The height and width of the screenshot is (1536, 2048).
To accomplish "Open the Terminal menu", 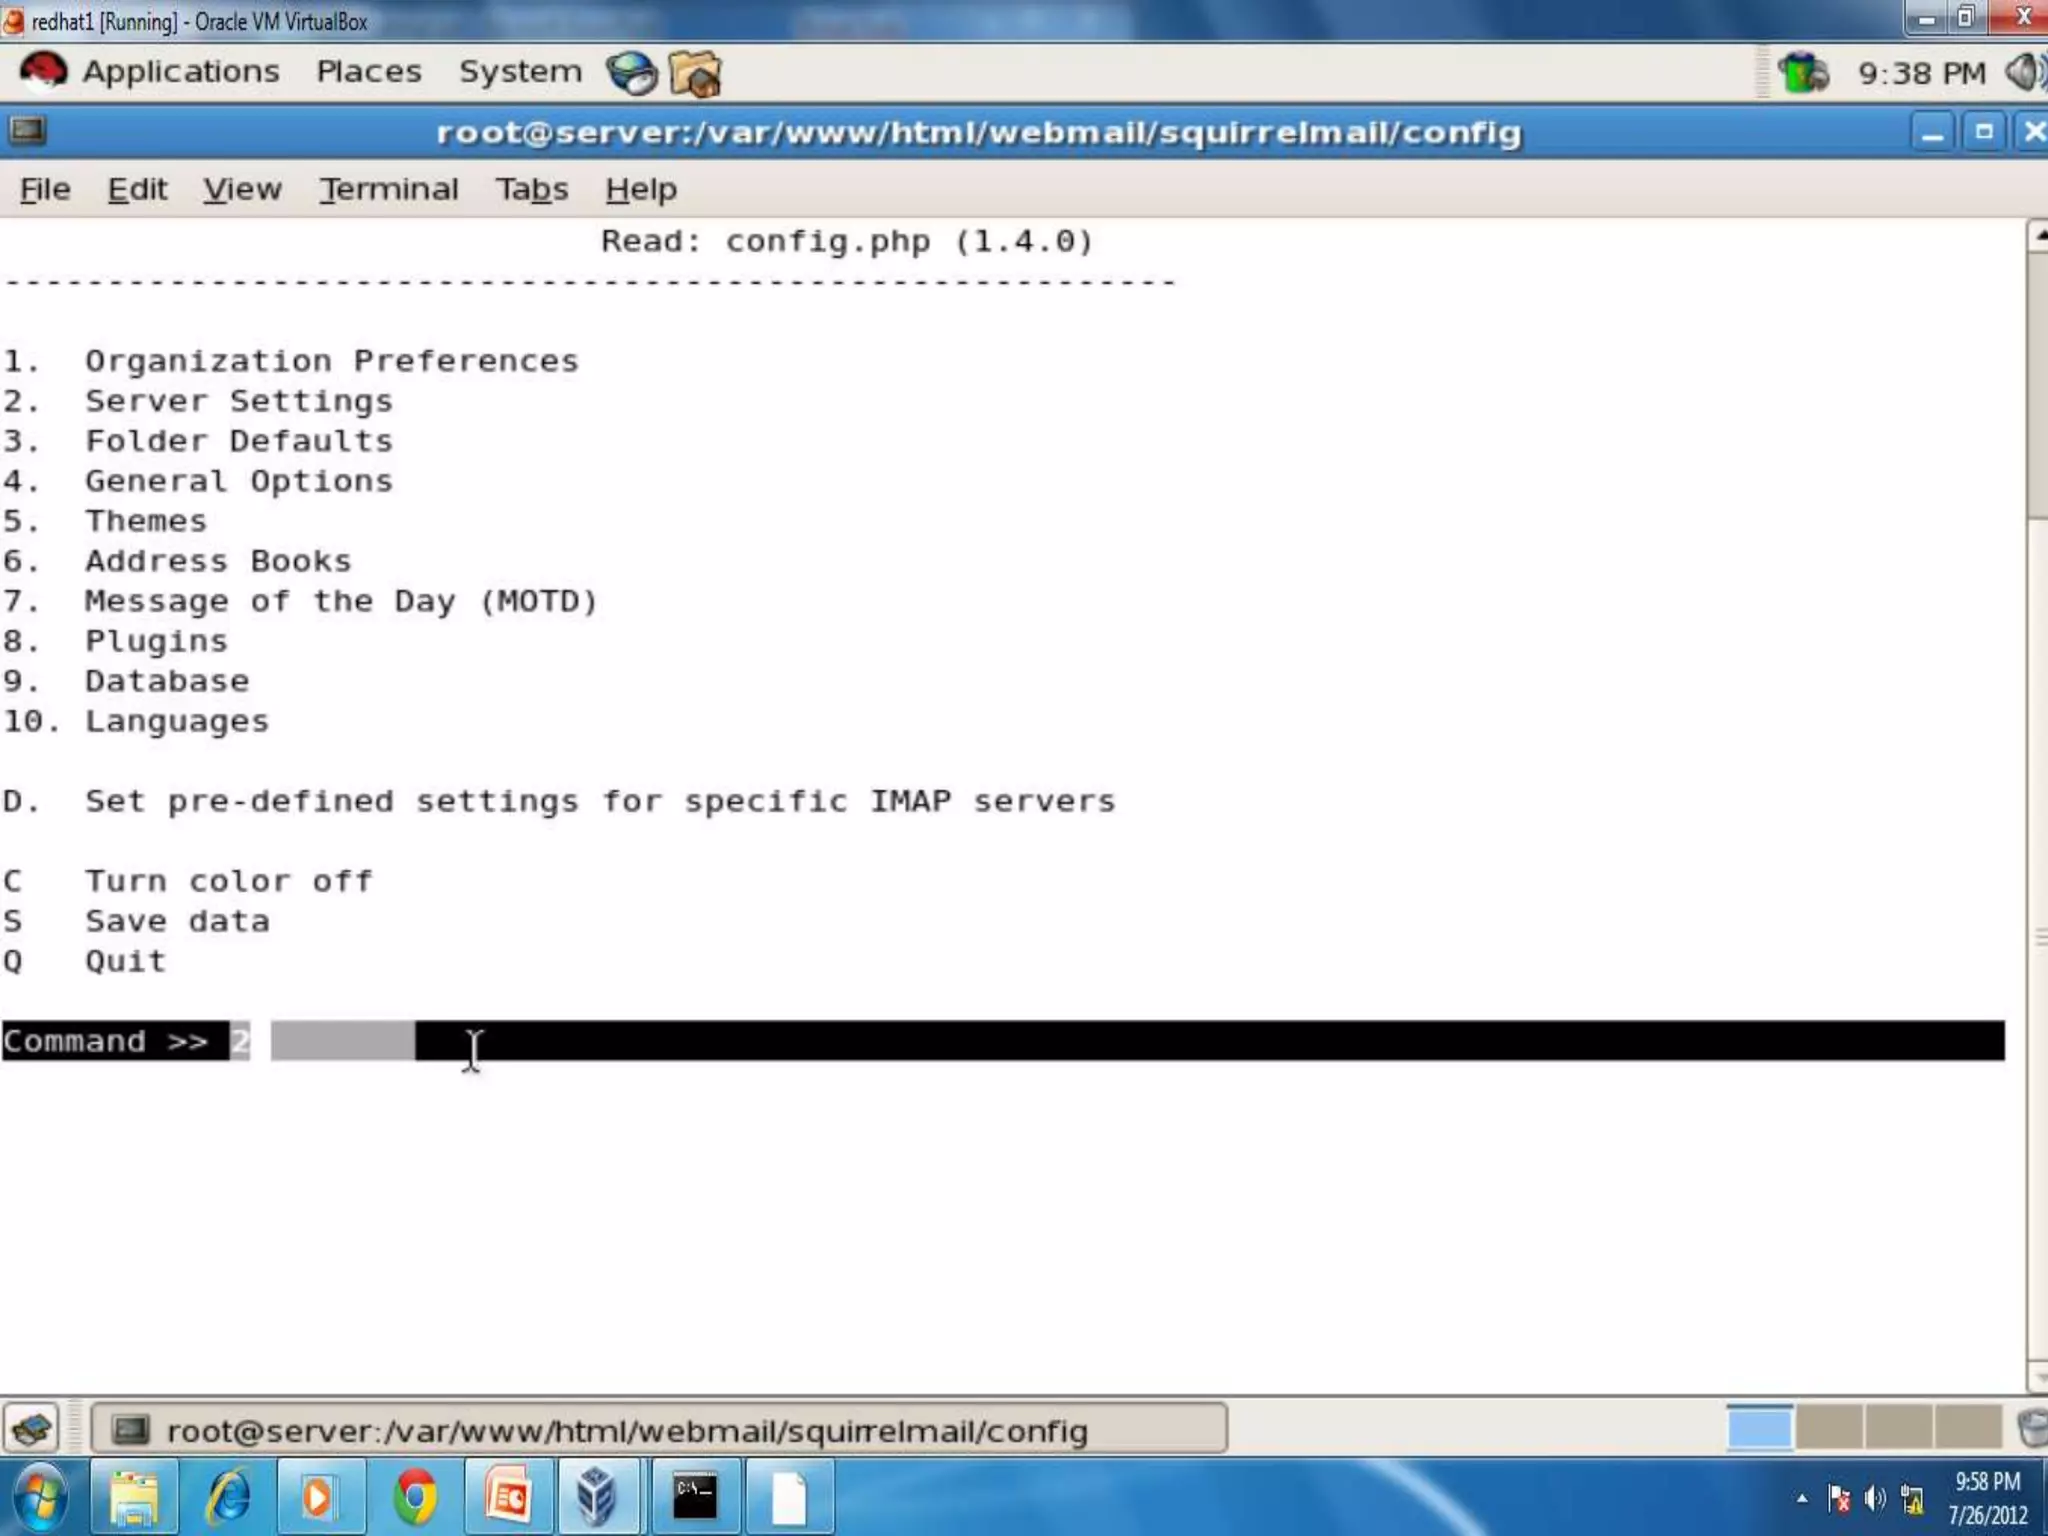I will 388,189.
